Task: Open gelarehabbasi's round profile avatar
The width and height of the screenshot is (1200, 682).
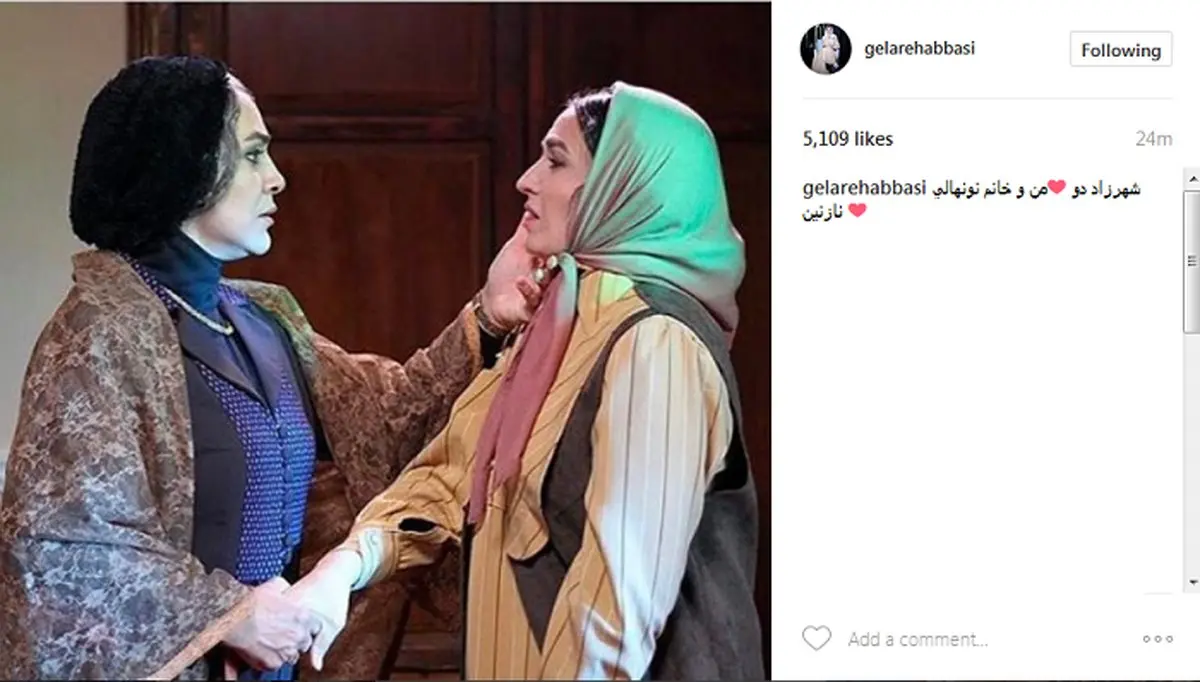Action: [825, 49]
